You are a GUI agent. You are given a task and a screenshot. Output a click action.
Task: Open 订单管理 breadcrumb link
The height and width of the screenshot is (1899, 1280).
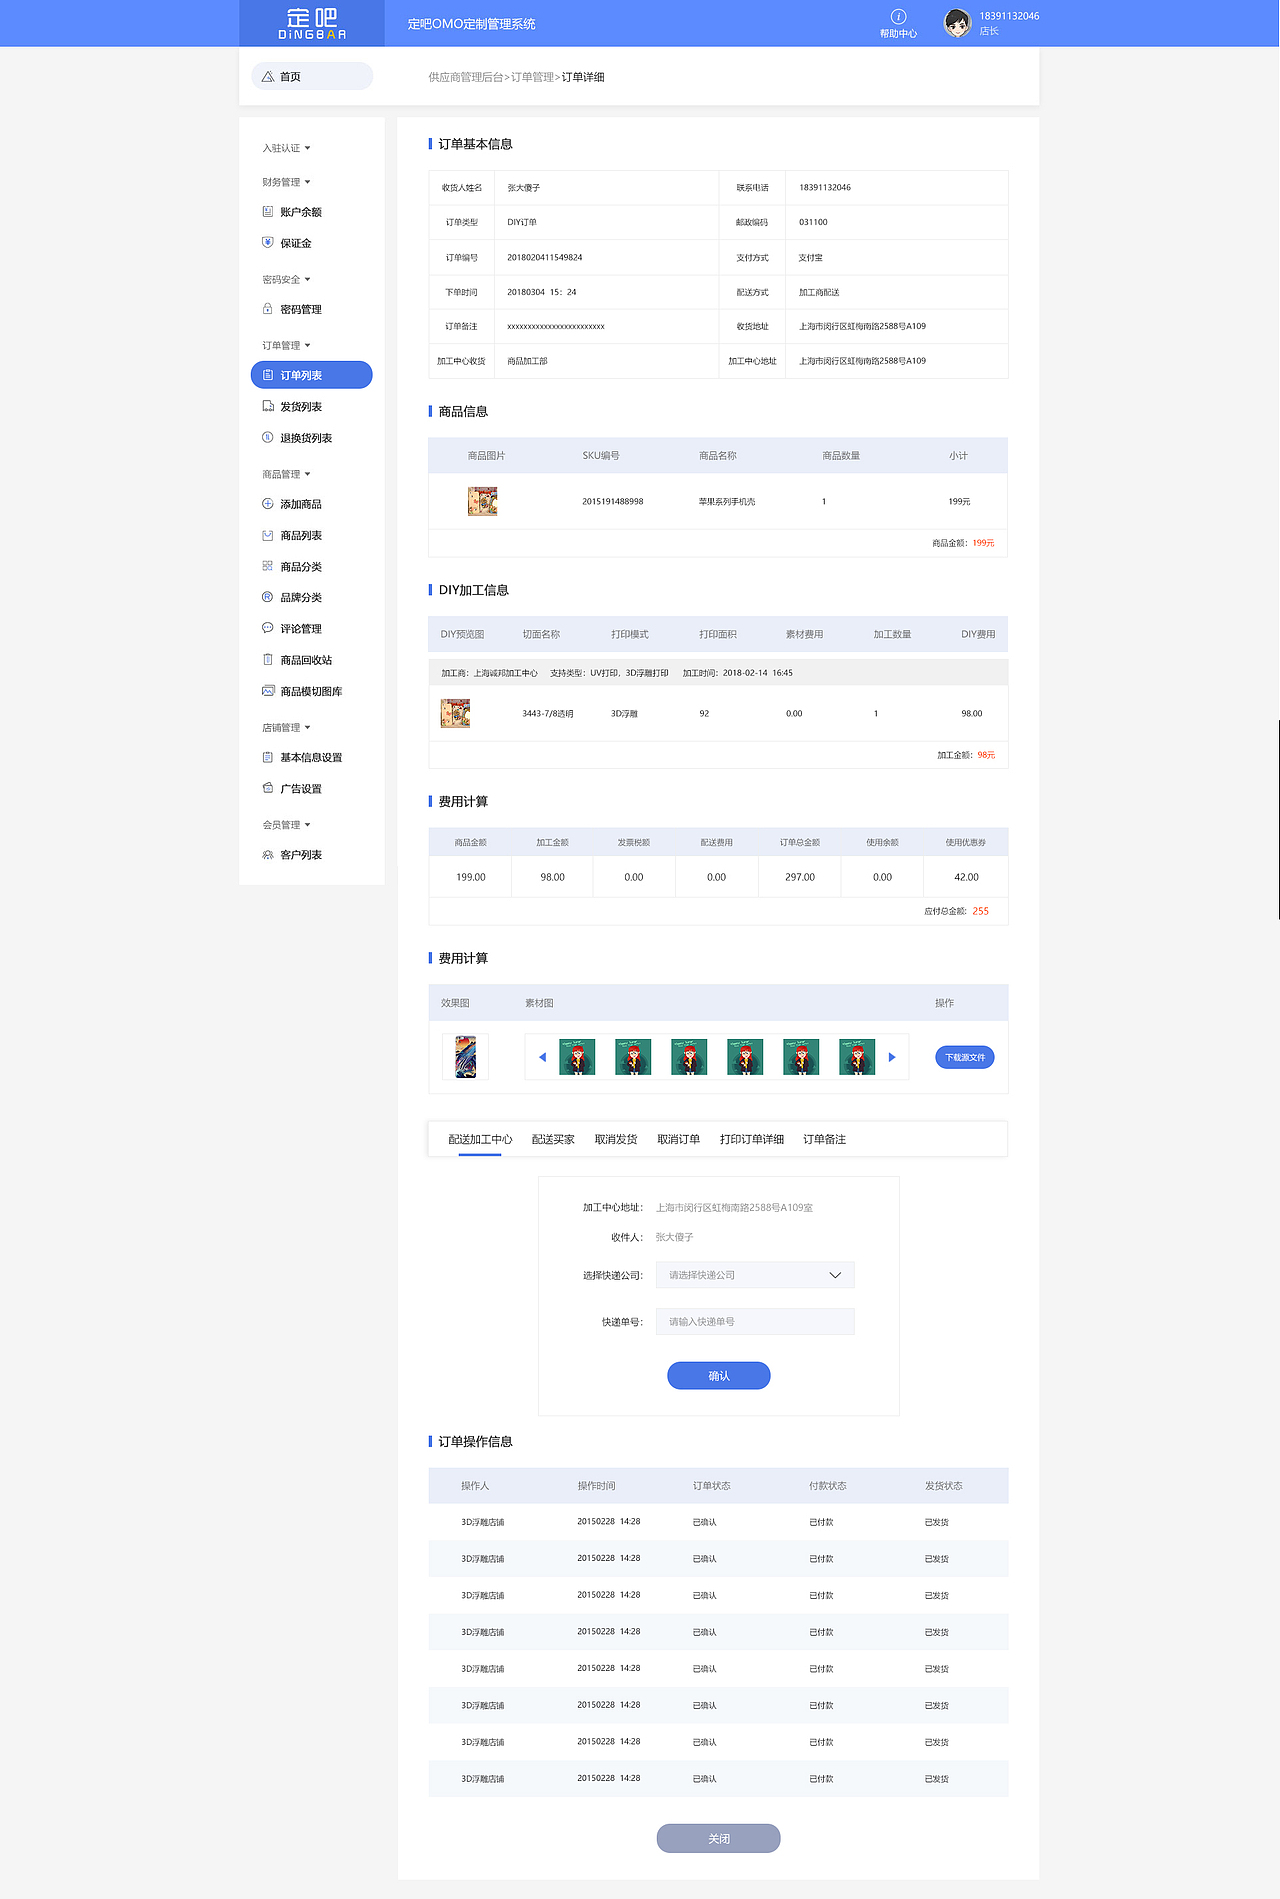(x=532, y=77)
